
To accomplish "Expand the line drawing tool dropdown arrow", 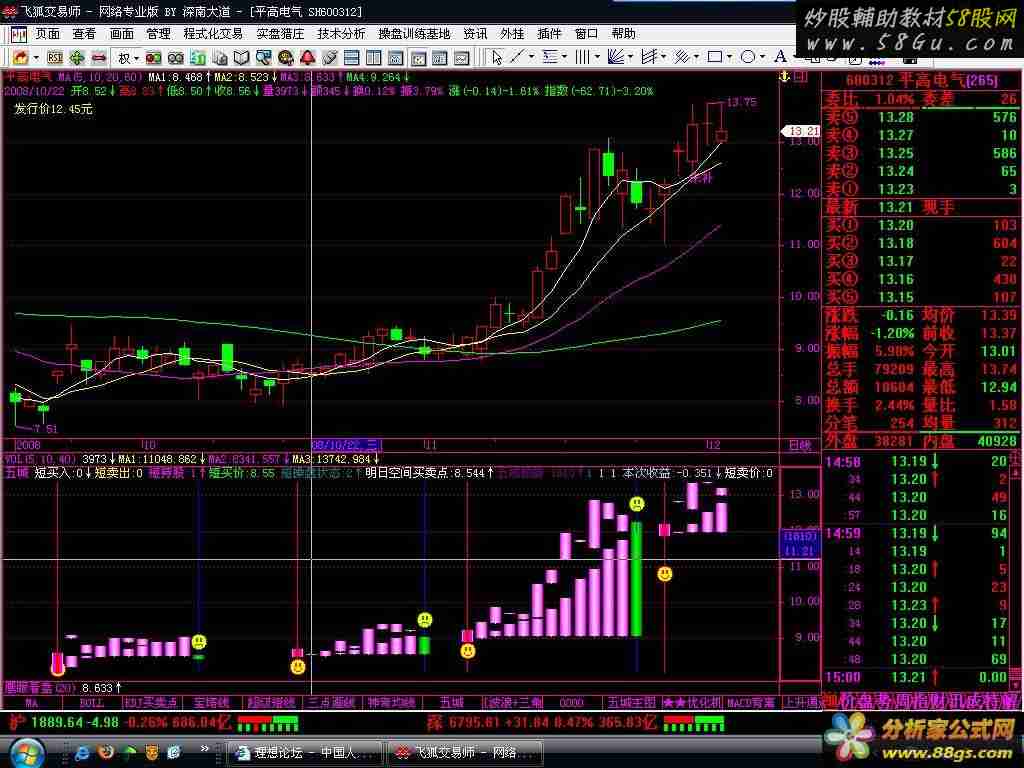I will click(532, 57).
